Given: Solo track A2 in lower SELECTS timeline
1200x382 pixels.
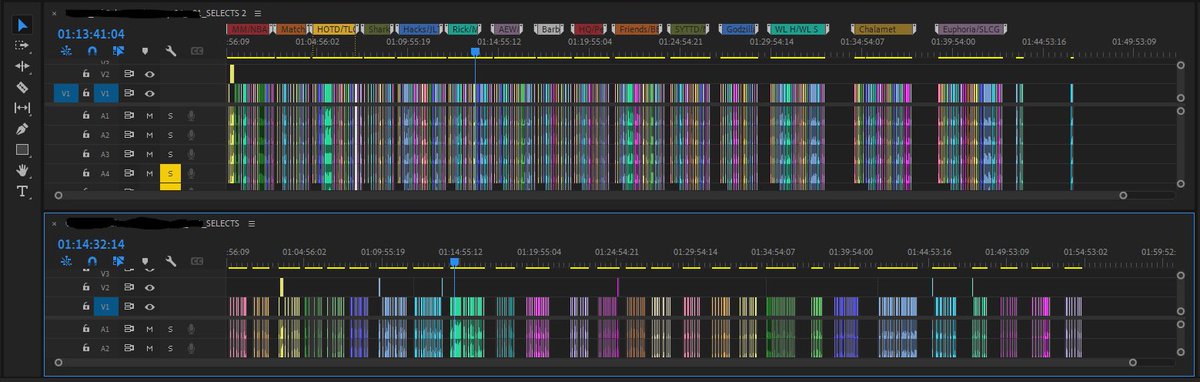Looking at the screenshot, I should (x=170, y=348).
